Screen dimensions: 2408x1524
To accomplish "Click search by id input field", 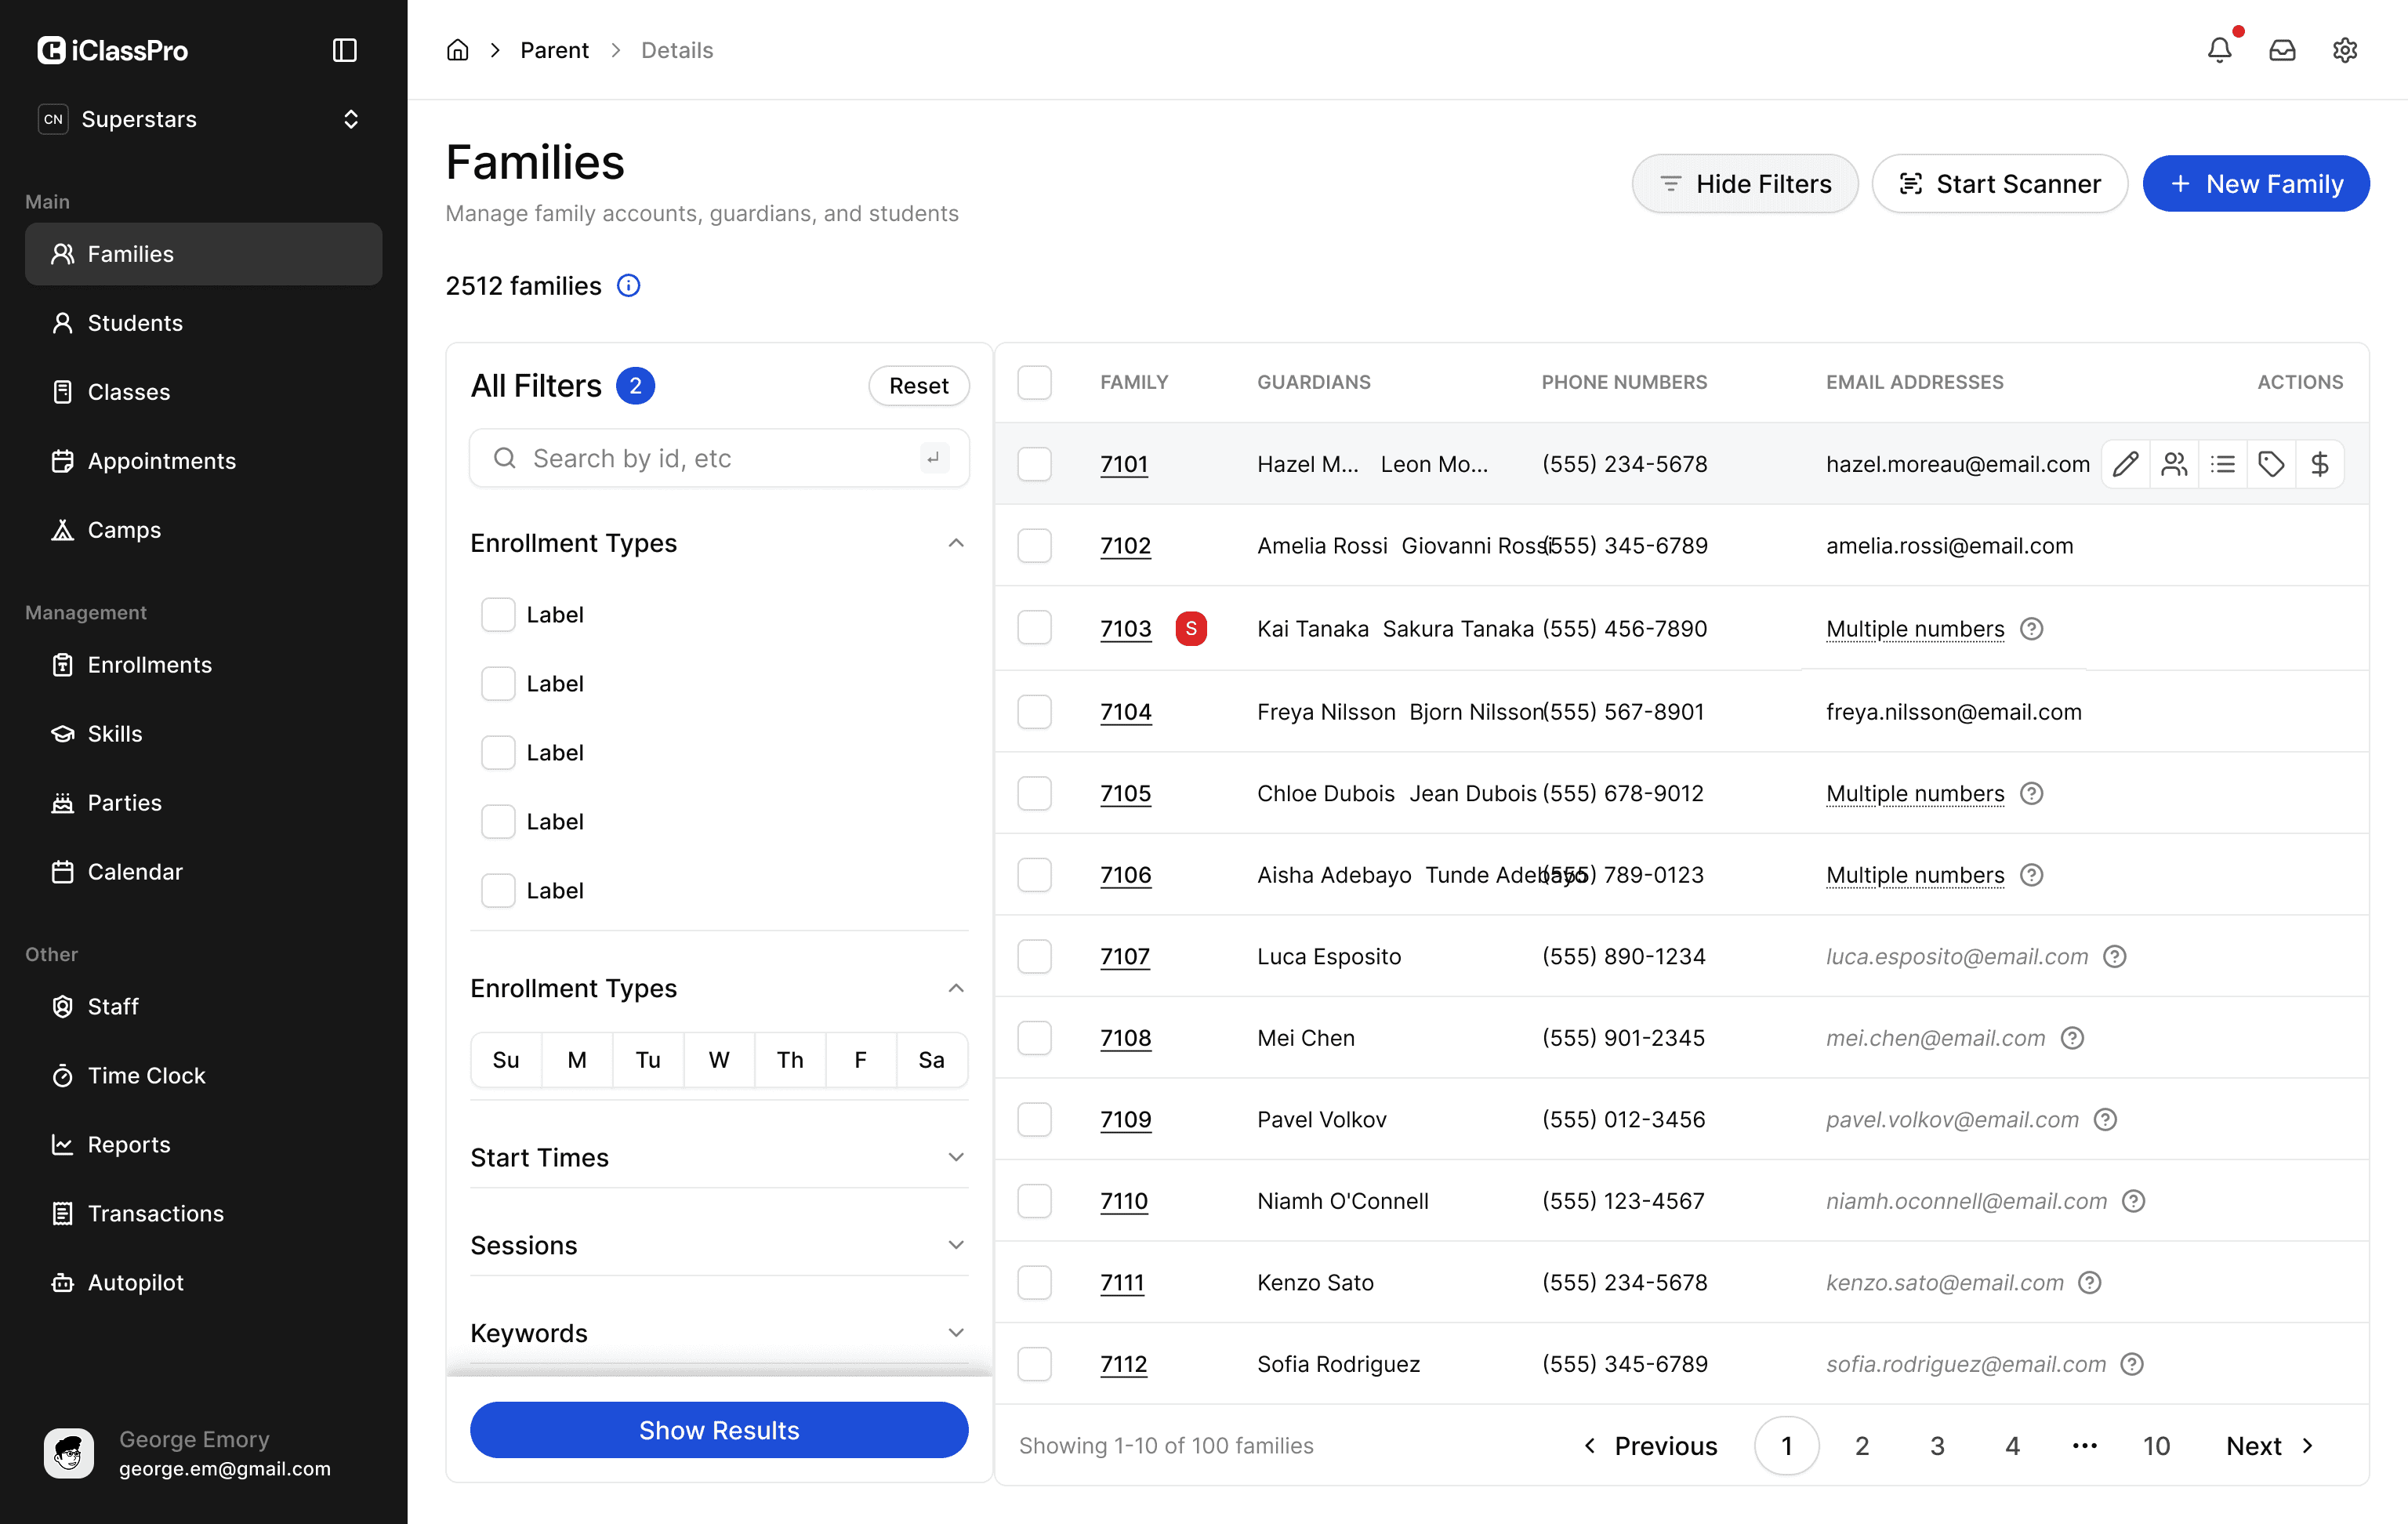I will pyautogui.click(x=719, y=458).
